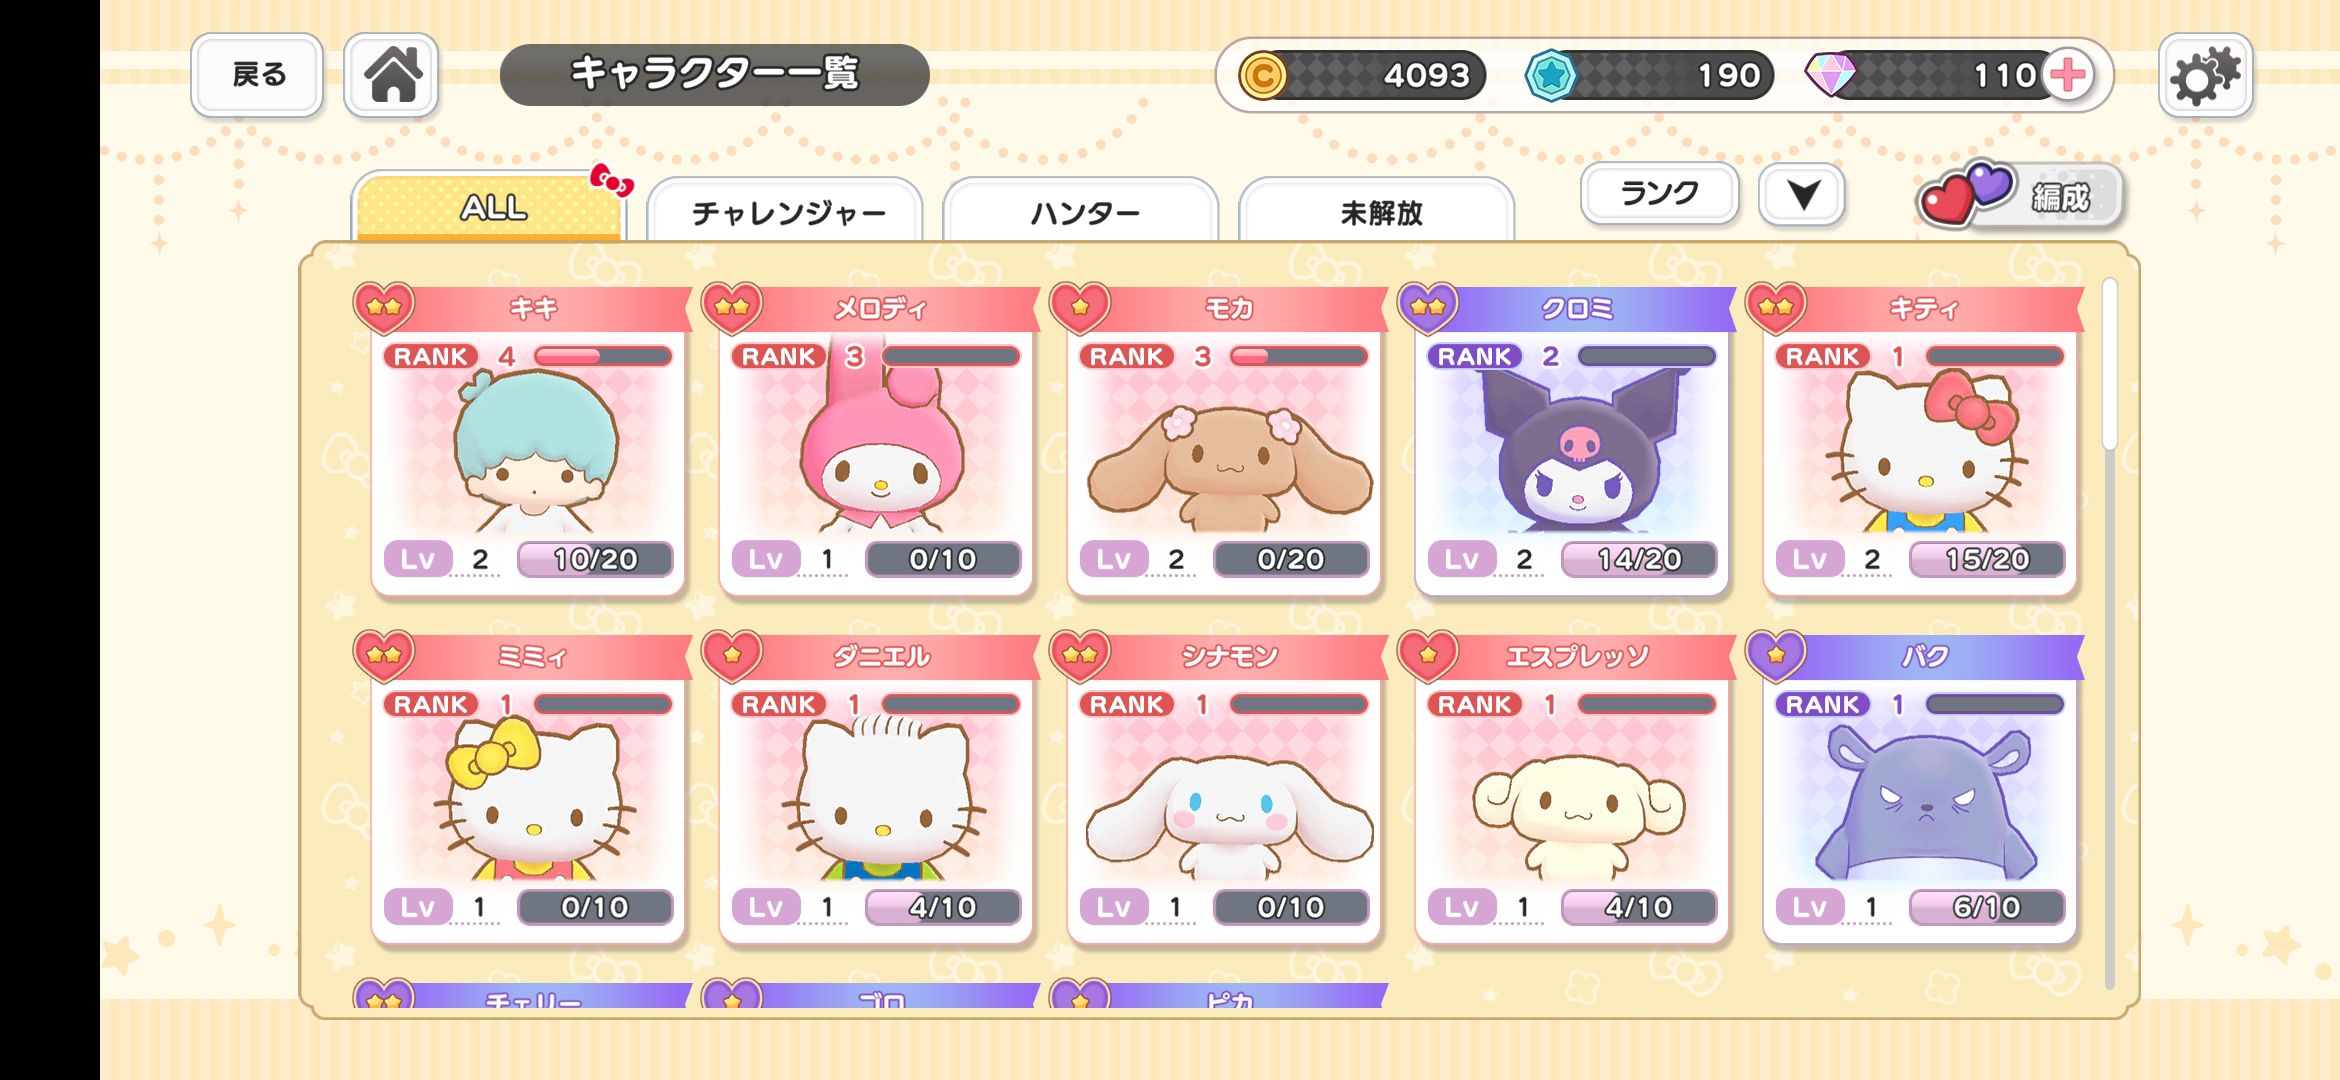The height and width of the screenshot is (1080, 2340).
Task: Open the 未解放 tab
Action: point(1378,211)
